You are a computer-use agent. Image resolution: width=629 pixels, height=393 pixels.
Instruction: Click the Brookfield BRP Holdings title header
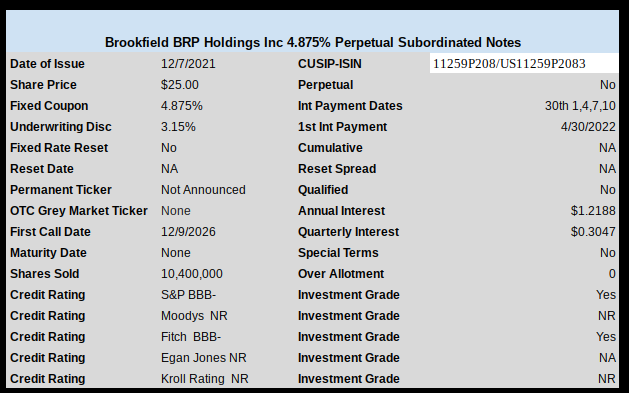pyautogui.click(x=312, y=42)
